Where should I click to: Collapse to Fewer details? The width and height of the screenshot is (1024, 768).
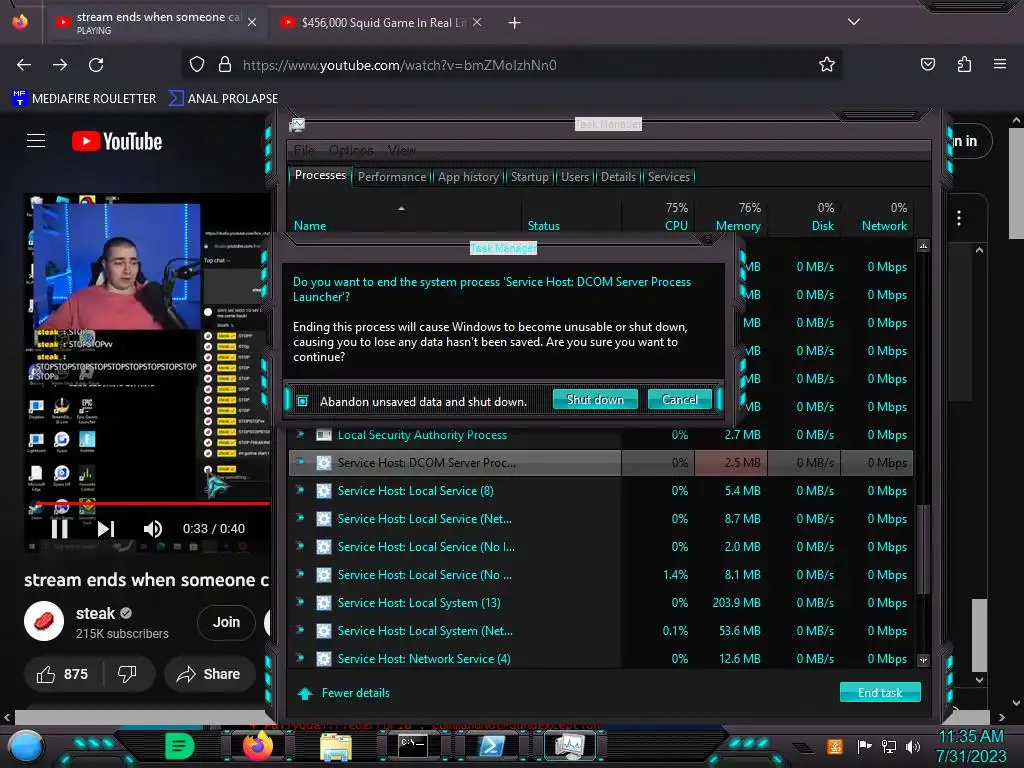point(344,693)
